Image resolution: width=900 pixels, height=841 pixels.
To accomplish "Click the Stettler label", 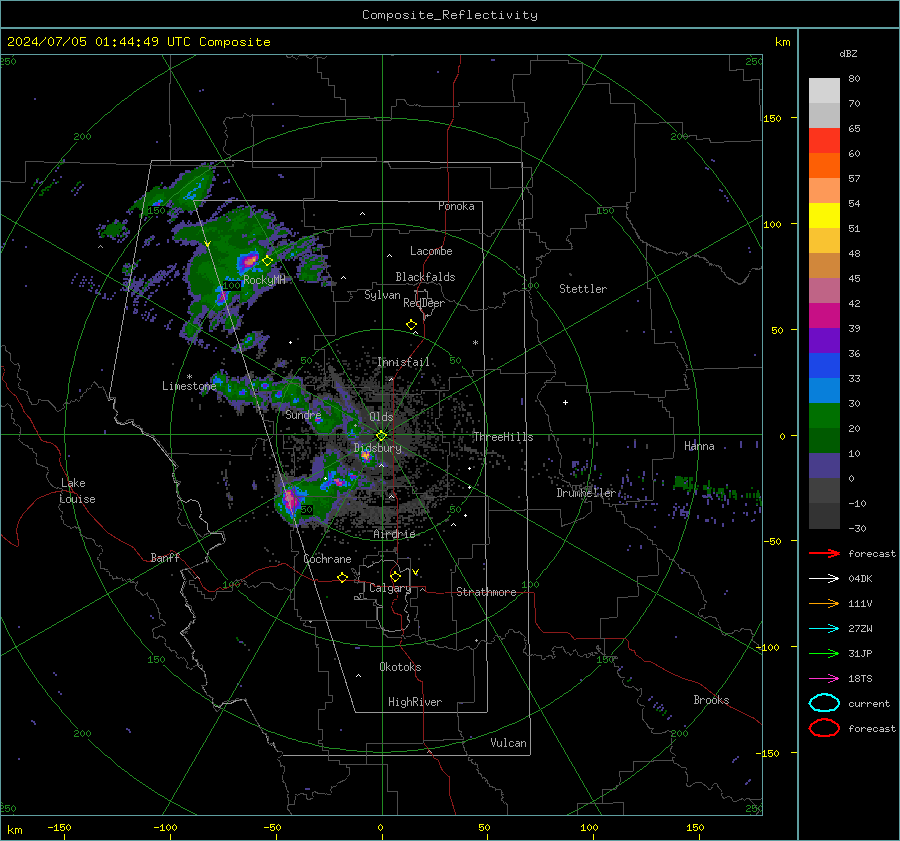I will point(583,289).
